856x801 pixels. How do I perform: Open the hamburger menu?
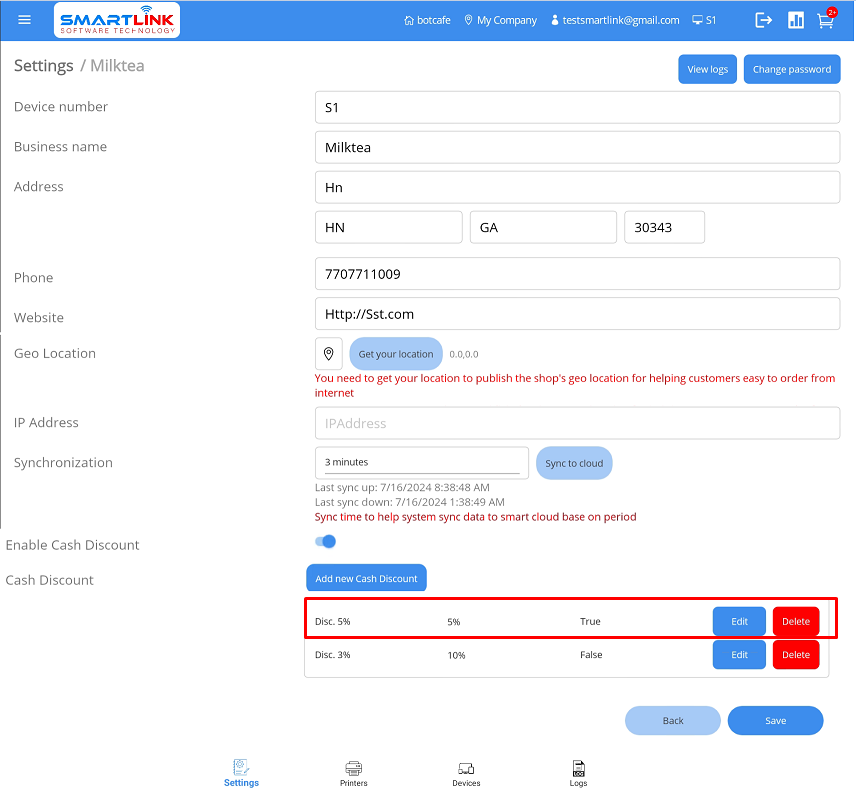[25, 20]
